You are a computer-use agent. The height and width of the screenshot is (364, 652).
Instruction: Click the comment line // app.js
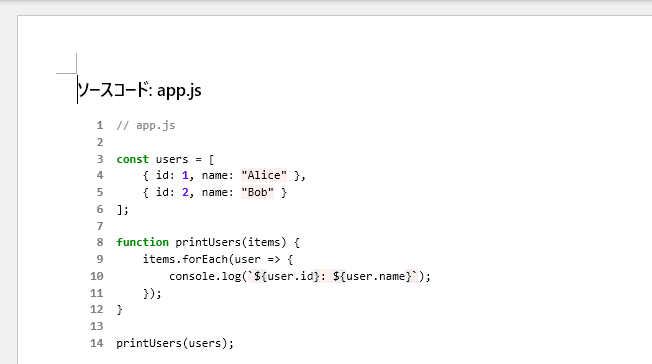pos(146,126)
